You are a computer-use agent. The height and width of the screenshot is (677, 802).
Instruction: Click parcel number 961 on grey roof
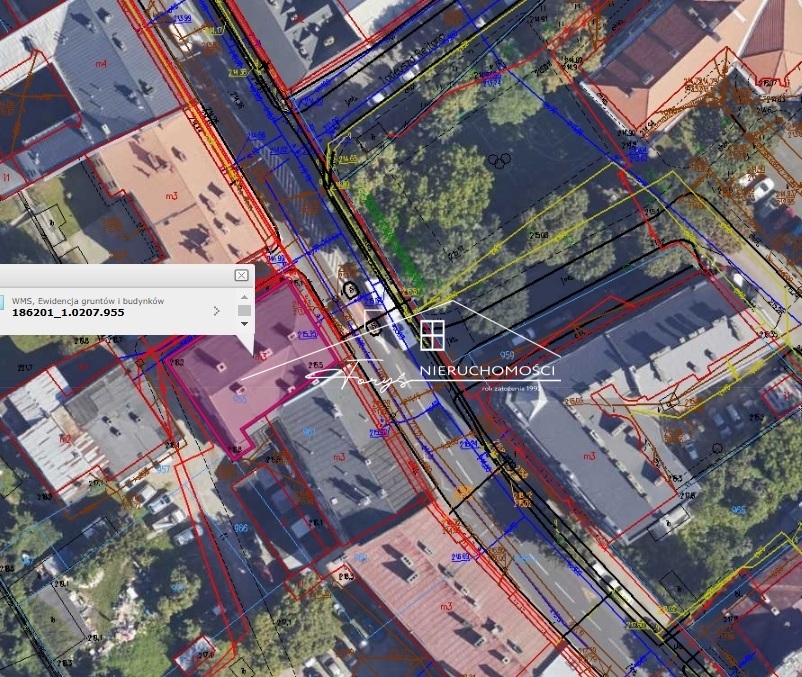pyautogui.click(x=309, y=432)
